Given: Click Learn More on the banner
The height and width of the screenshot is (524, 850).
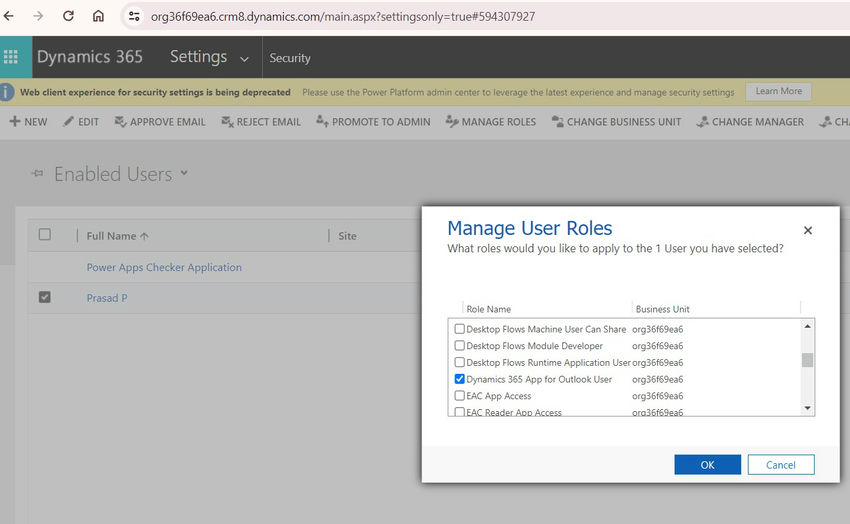Looking at the screenshot, I should [x=778, y=92].
